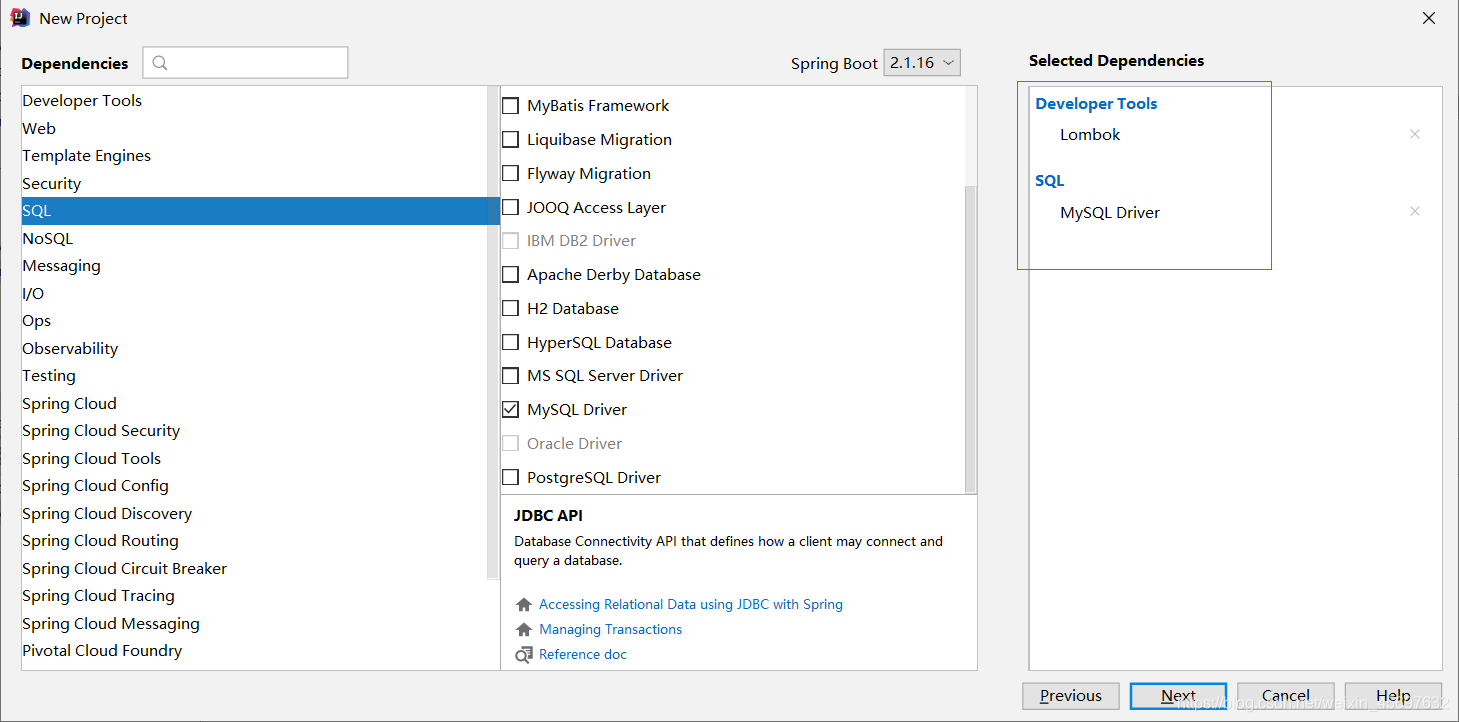Open the Spring Cloud category
Image resolution: width=1459 pixels, height=722 pixels.
click(x=254, y=404)
